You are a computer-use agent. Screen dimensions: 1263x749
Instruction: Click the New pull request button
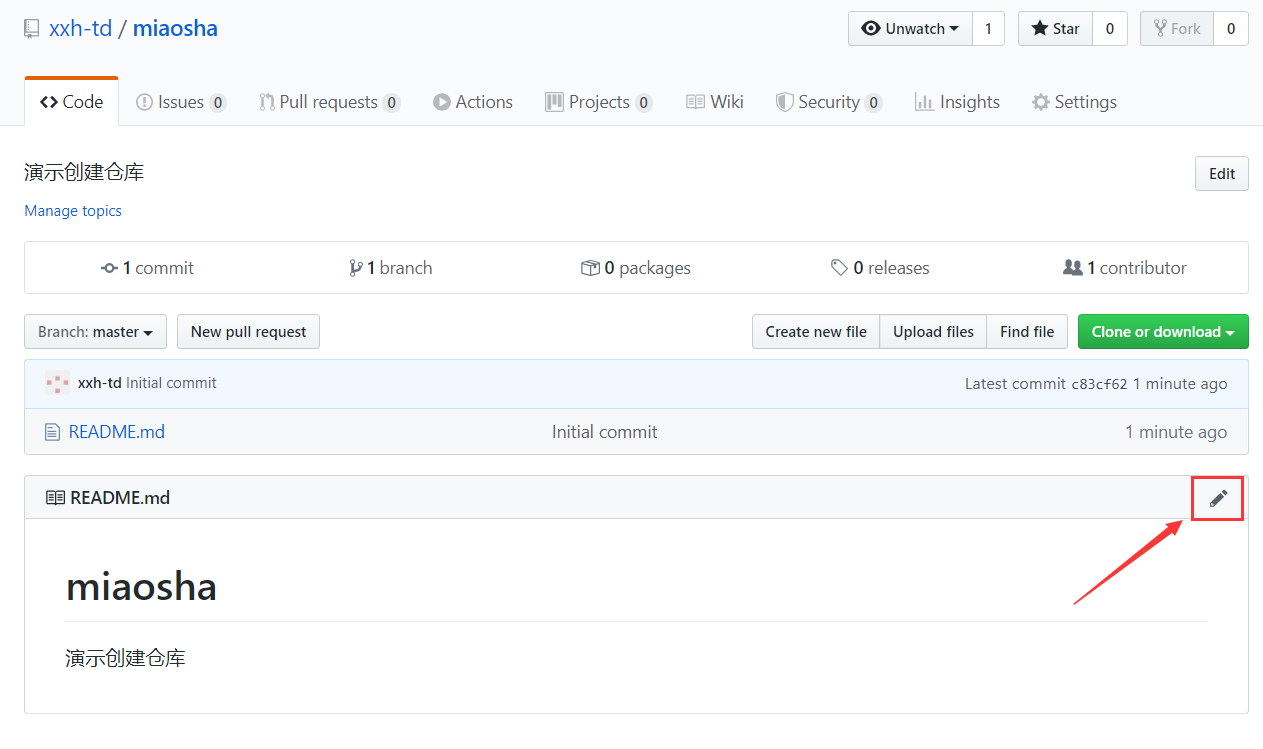248,332
